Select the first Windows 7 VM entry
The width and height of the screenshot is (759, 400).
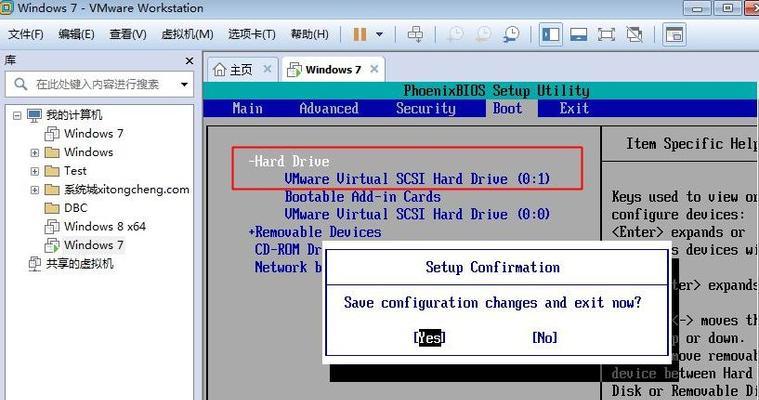click(x=93, y=134)
